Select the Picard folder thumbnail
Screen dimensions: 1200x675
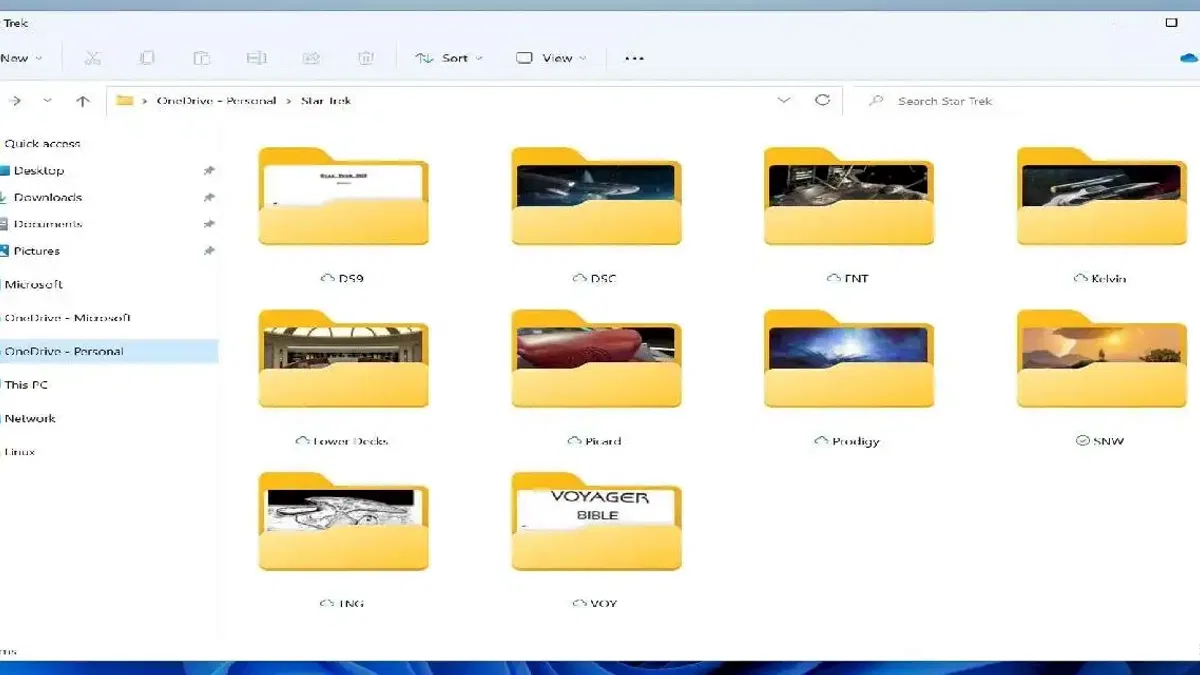coord(596,359)
